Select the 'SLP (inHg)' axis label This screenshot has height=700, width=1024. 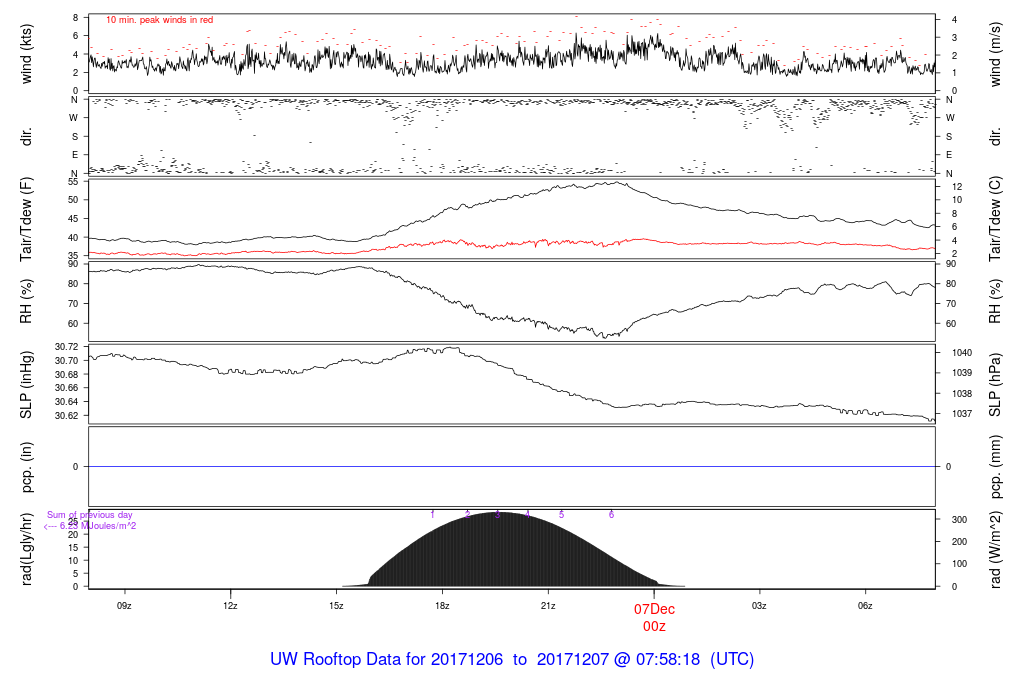[26, 385]
